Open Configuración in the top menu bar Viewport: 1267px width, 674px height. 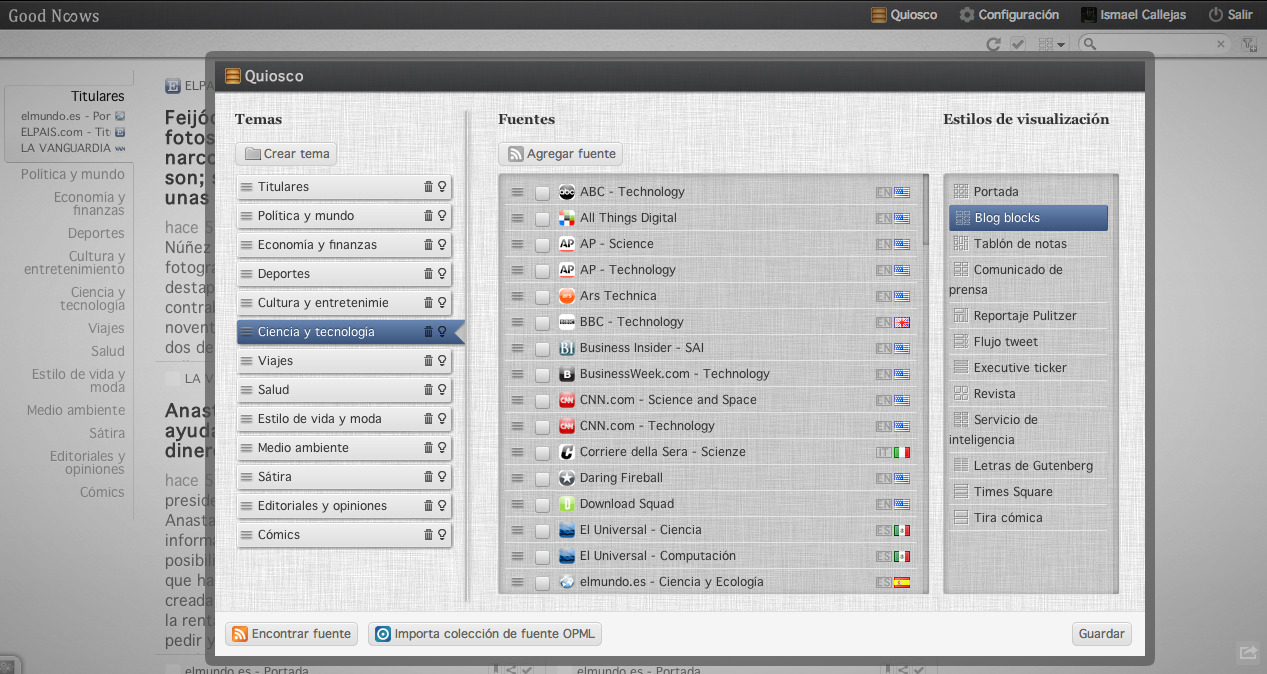coord(1008,15)
